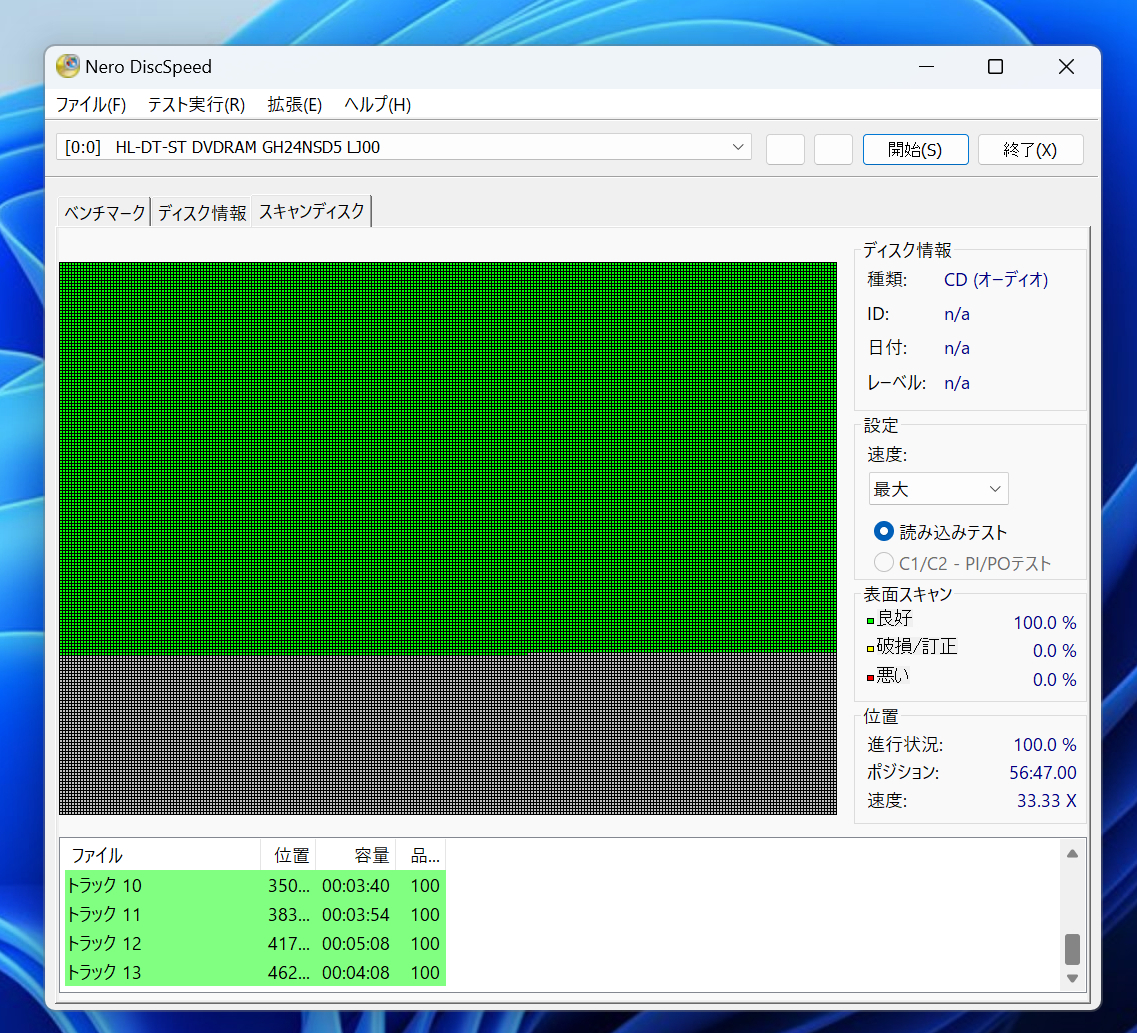This screenshot has height=1033, width=1137.
Task: Open the ファイル(F) menu
Action: tap(91, 104)
